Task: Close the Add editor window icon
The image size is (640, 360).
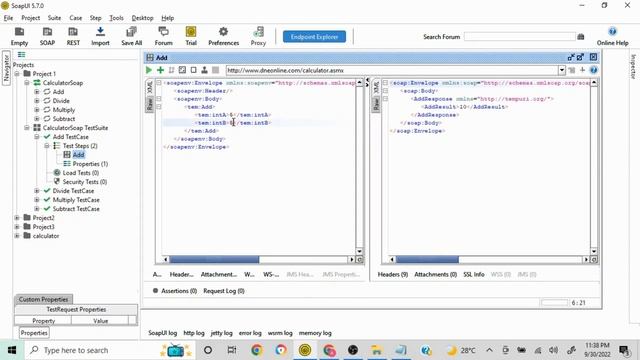Action: coord(593,57)
